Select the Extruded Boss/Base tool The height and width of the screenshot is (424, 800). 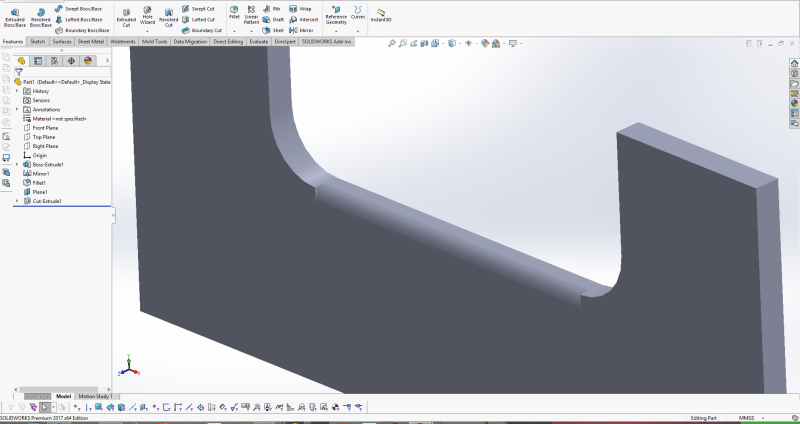coord(14,17)
